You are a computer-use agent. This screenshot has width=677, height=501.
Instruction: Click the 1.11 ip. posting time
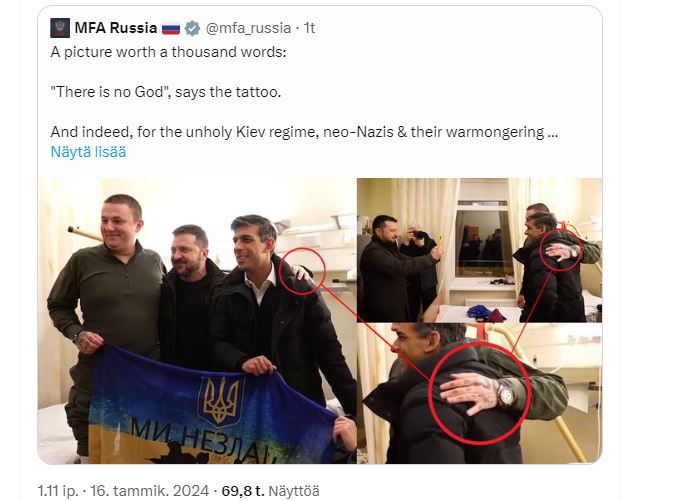click(58, 491)
